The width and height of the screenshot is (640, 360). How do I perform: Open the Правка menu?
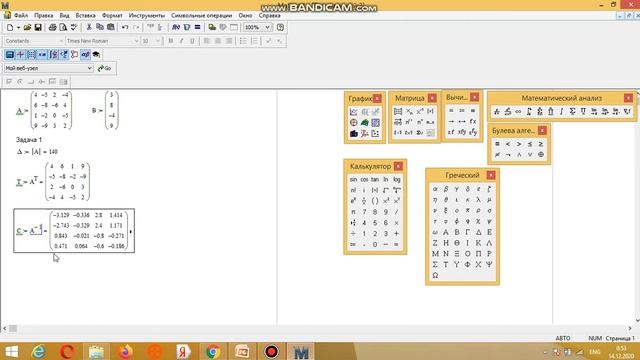coord(44,16)
